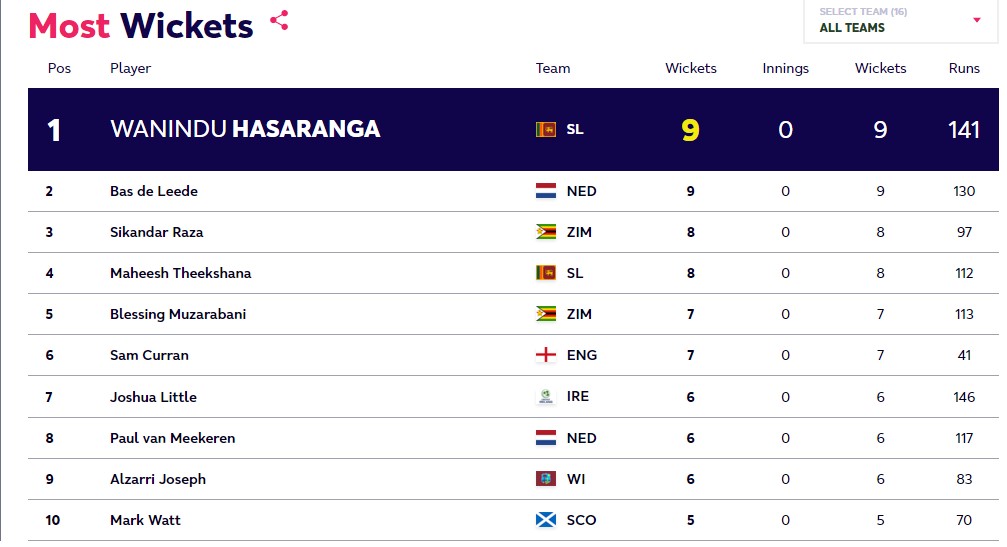
Task: Click the Pos column header
Action: [x=59, y=69]
